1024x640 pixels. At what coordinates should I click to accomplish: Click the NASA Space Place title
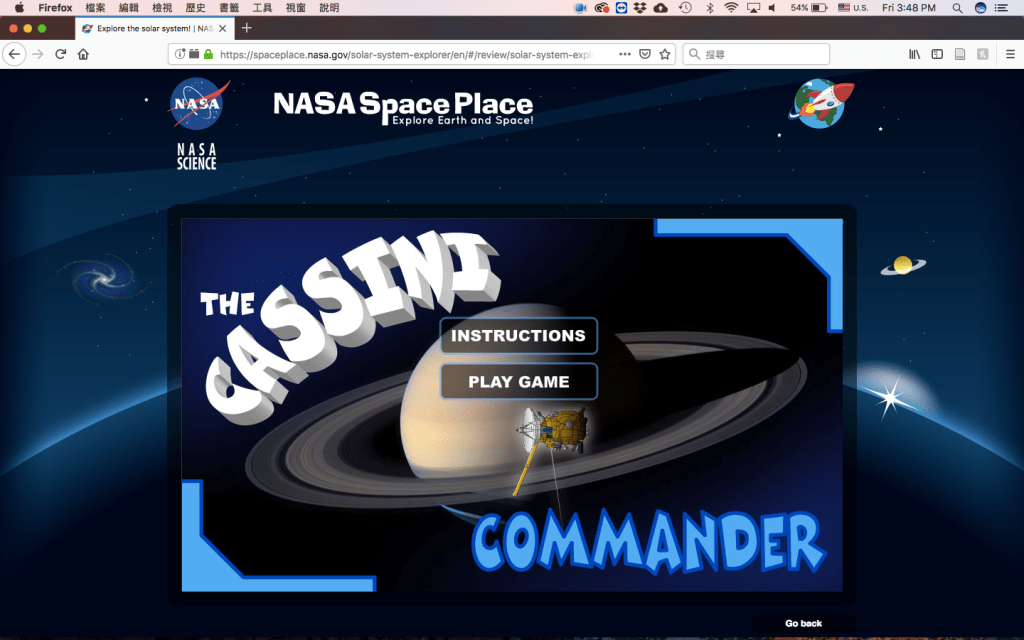coord(403,106)
